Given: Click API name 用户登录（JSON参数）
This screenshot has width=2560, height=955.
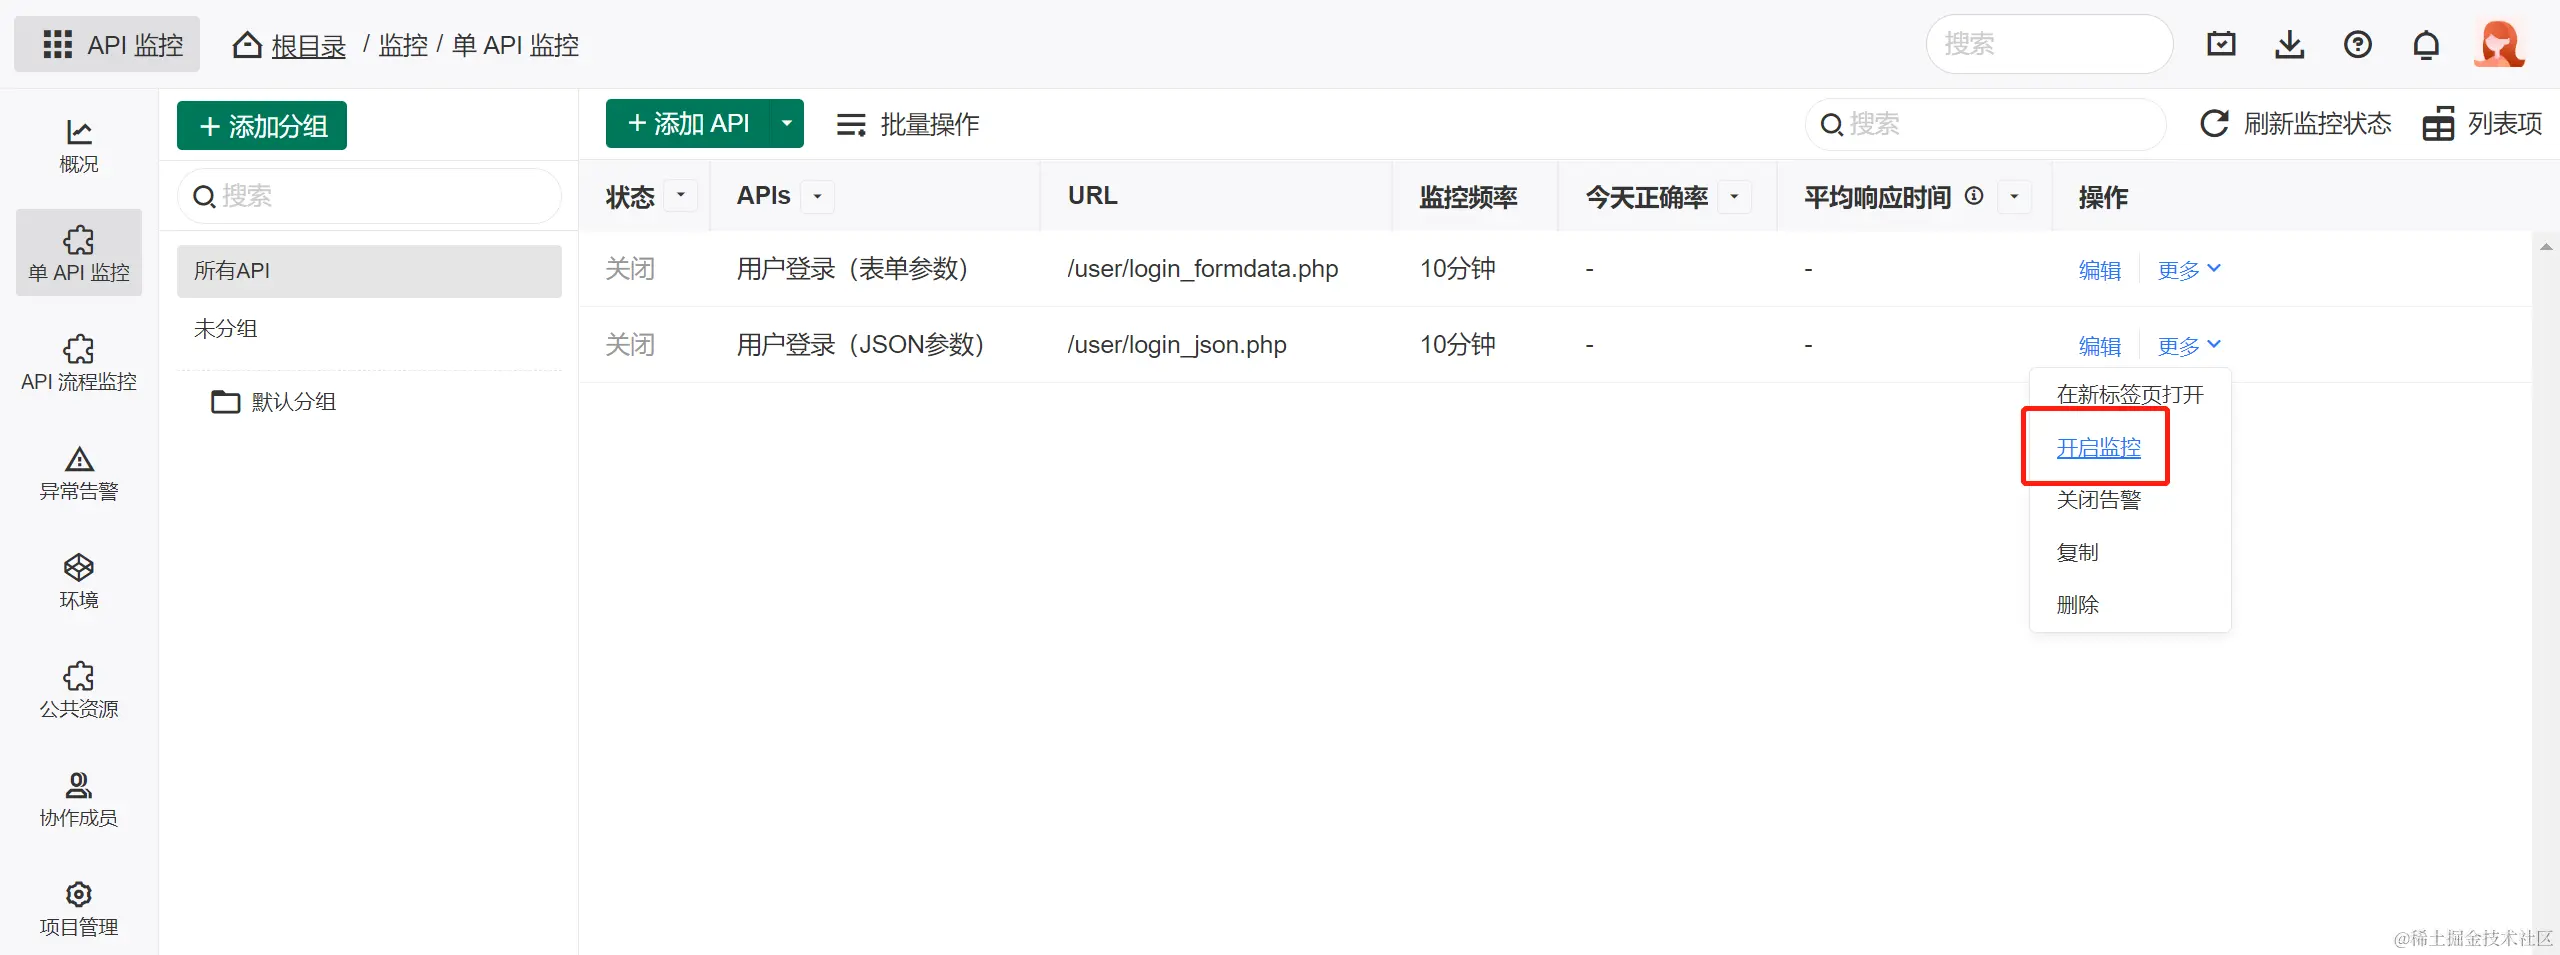Looking at the screenshot, I should [x=861, y=345].
